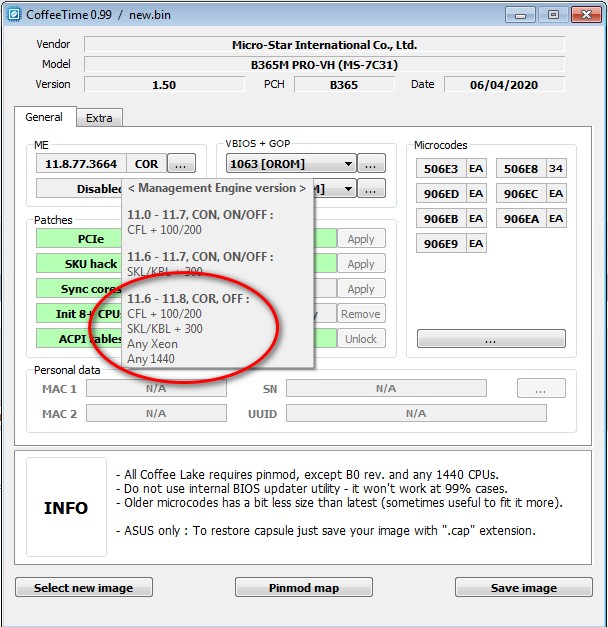Image resolution: width=608 pixels, height=627 pixels.
Task: Open the Pinmod map
Action: tap(304, 587)
